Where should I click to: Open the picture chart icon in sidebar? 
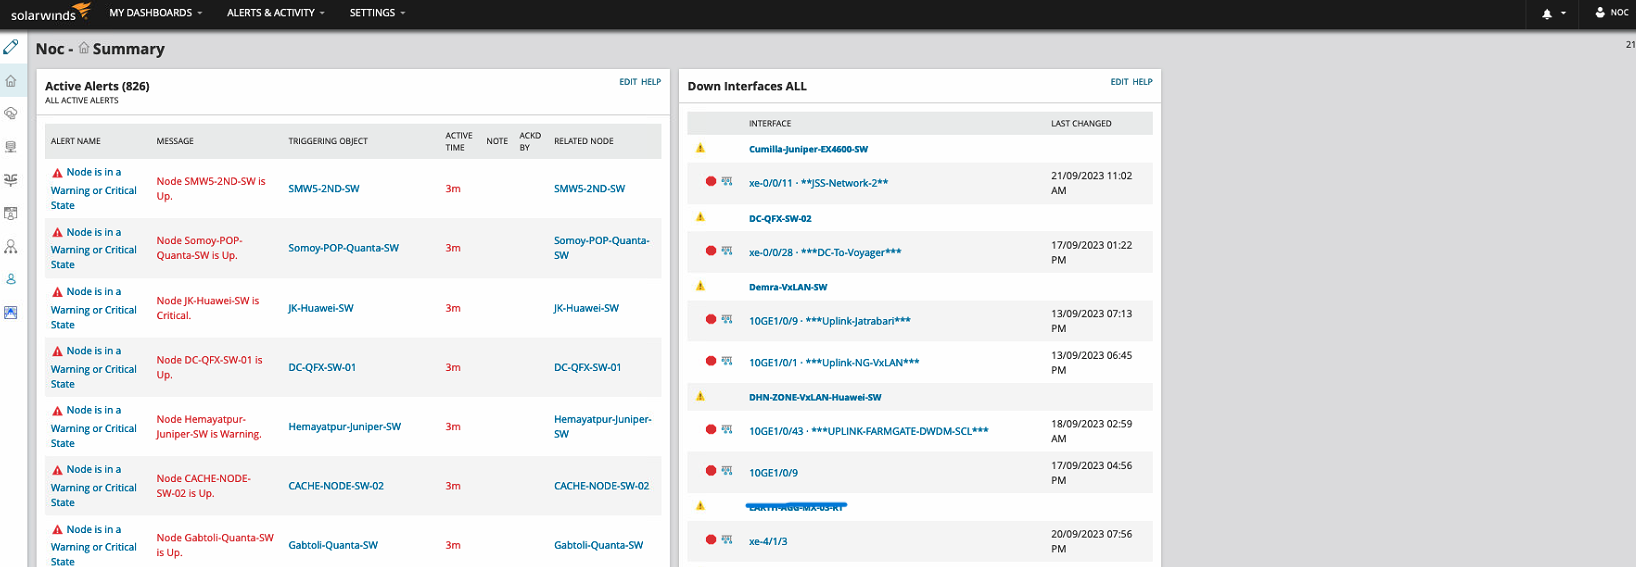click(x=11, y=312)
